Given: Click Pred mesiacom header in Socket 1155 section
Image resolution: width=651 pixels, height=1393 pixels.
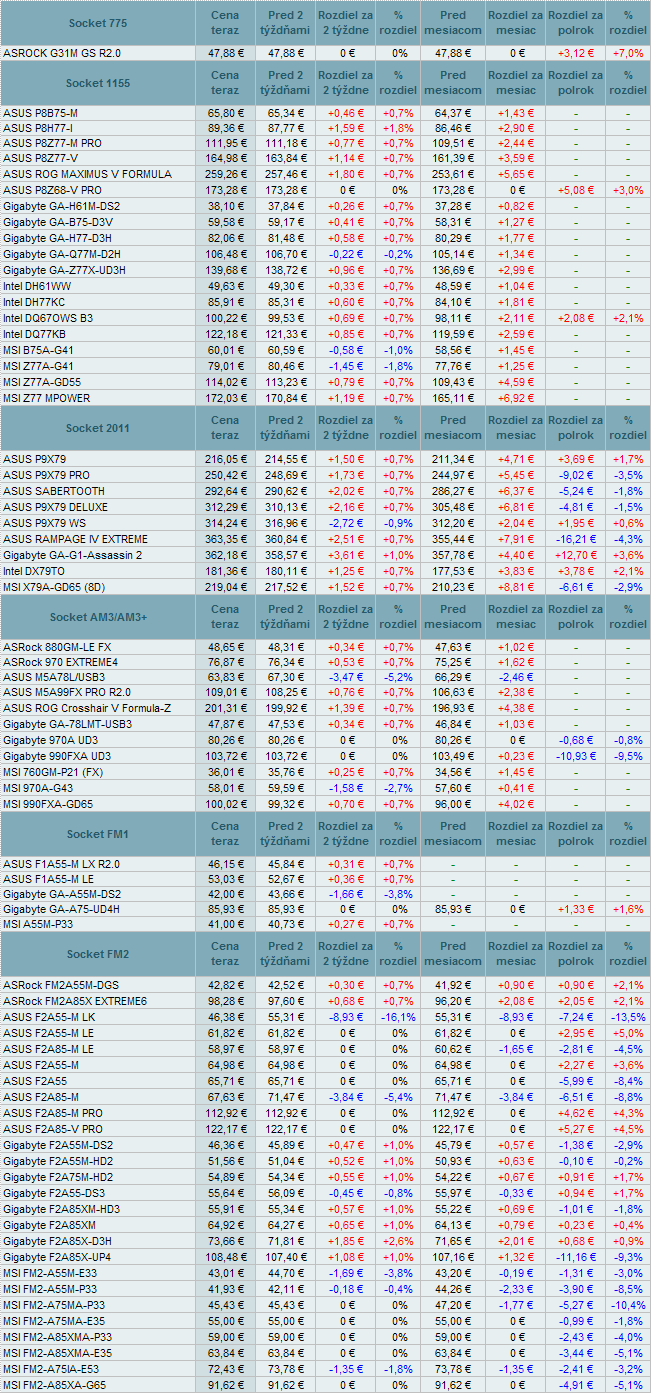Looking at the screenshot, I should [x=453, y=82].
